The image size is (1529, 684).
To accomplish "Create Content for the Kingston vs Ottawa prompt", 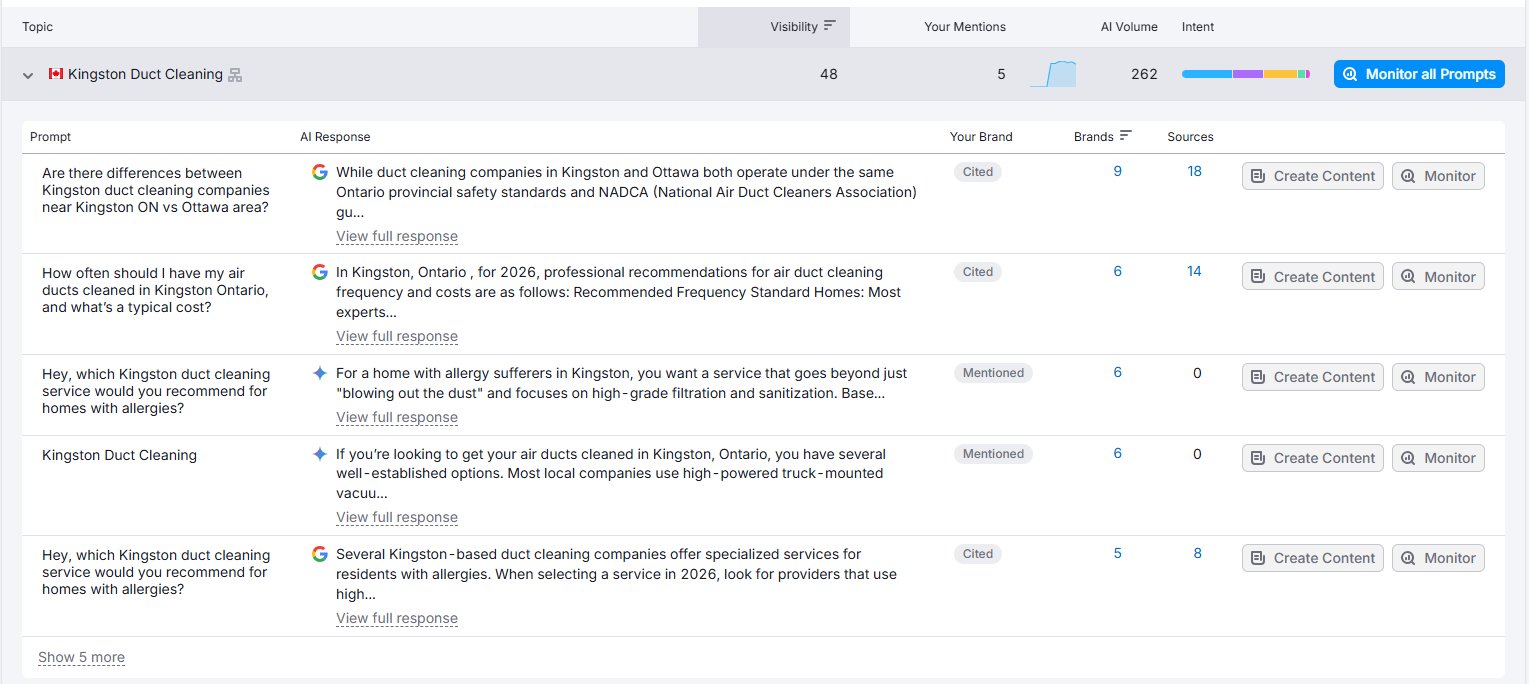I will 1313,176.
